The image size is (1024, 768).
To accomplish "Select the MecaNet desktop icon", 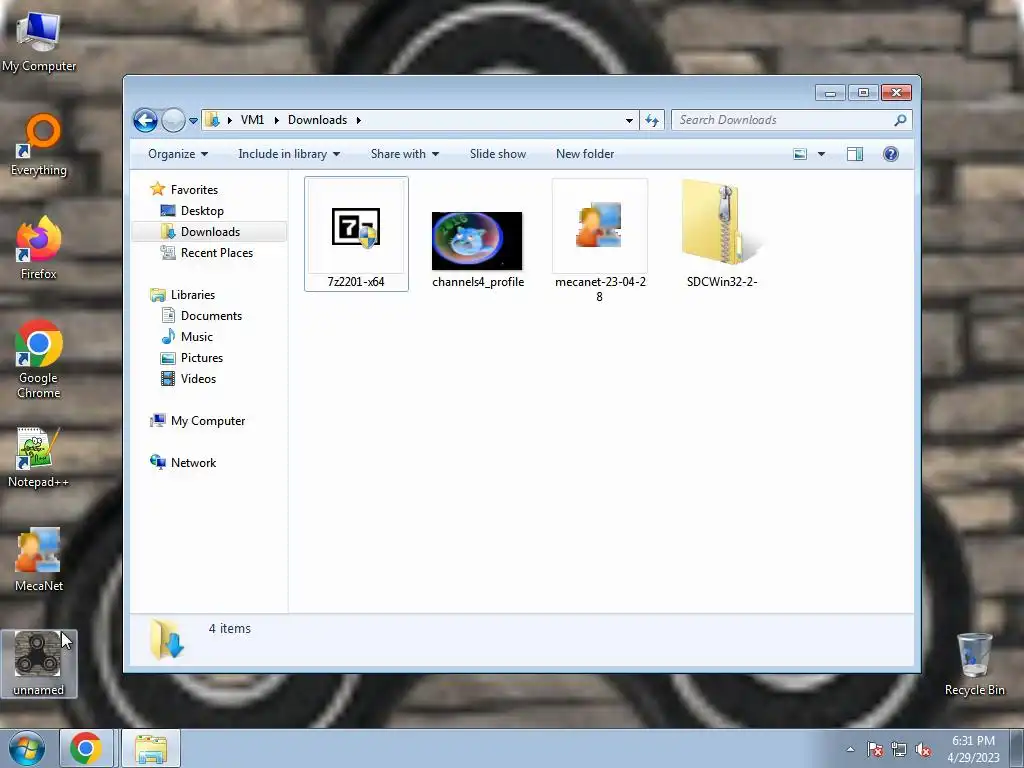I will pos(39,560).
